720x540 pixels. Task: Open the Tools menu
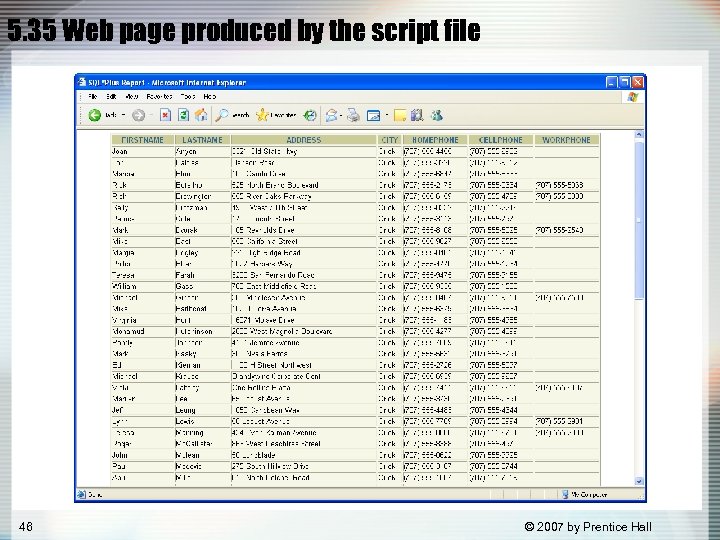(188, 96)
